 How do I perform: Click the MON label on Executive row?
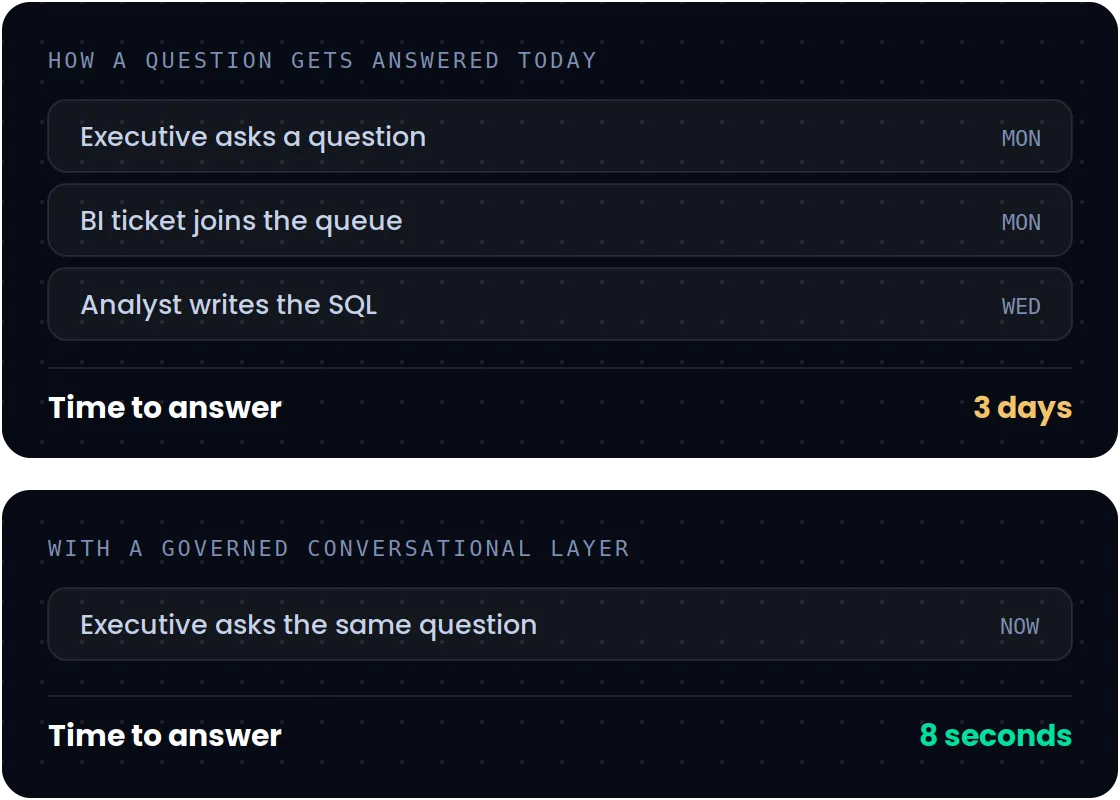(1021, 139)
